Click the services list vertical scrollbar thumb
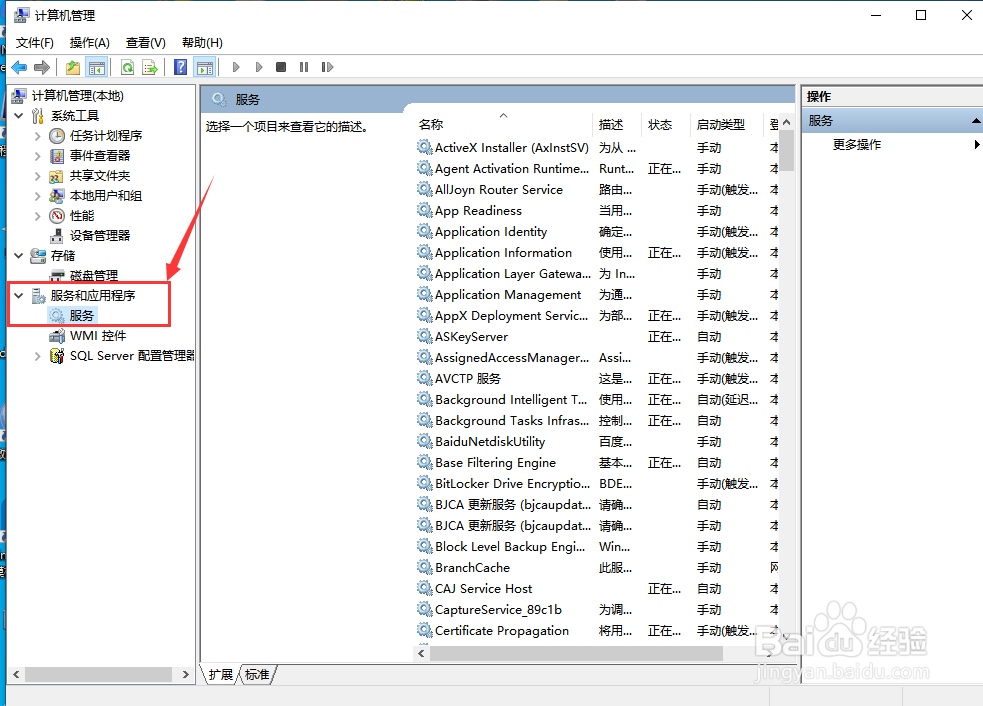The height and width of the screenshot is (706, 983). pos(787,151)
